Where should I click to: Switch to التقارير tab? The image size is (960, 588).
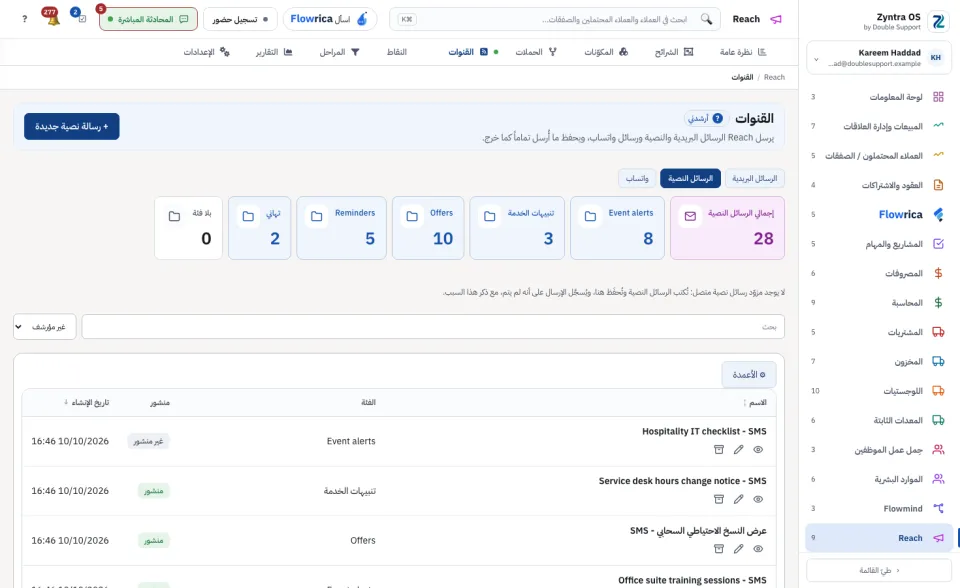[x=274, y=52]
